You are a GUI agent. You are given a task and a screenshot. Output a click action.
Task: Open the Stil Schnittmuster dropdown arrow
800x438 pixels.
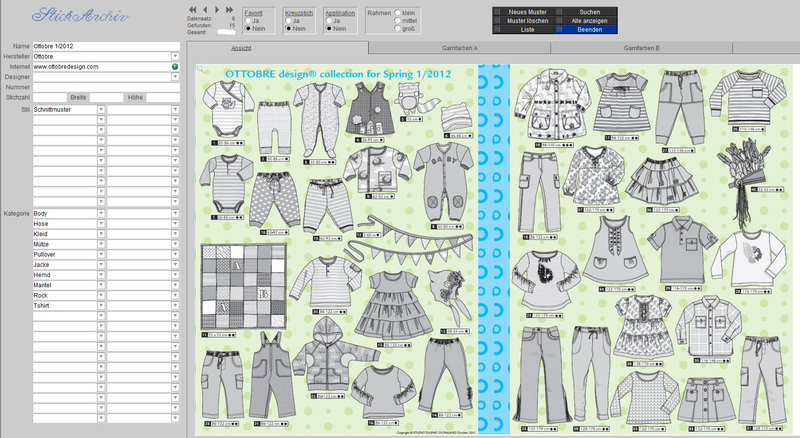(101, 110)
